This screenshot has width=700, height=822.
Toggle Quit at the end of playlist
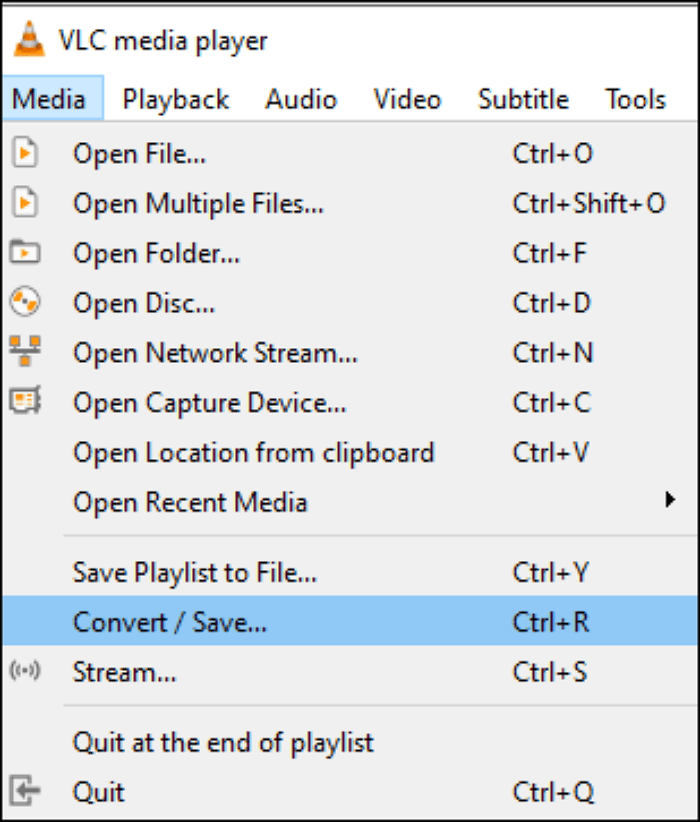(223, 743)
